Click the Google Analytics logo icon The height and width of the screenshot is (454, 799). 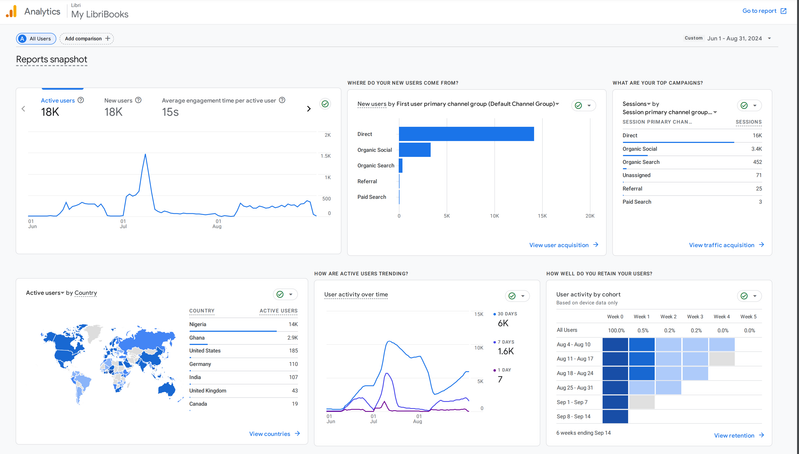pos(11,12)
